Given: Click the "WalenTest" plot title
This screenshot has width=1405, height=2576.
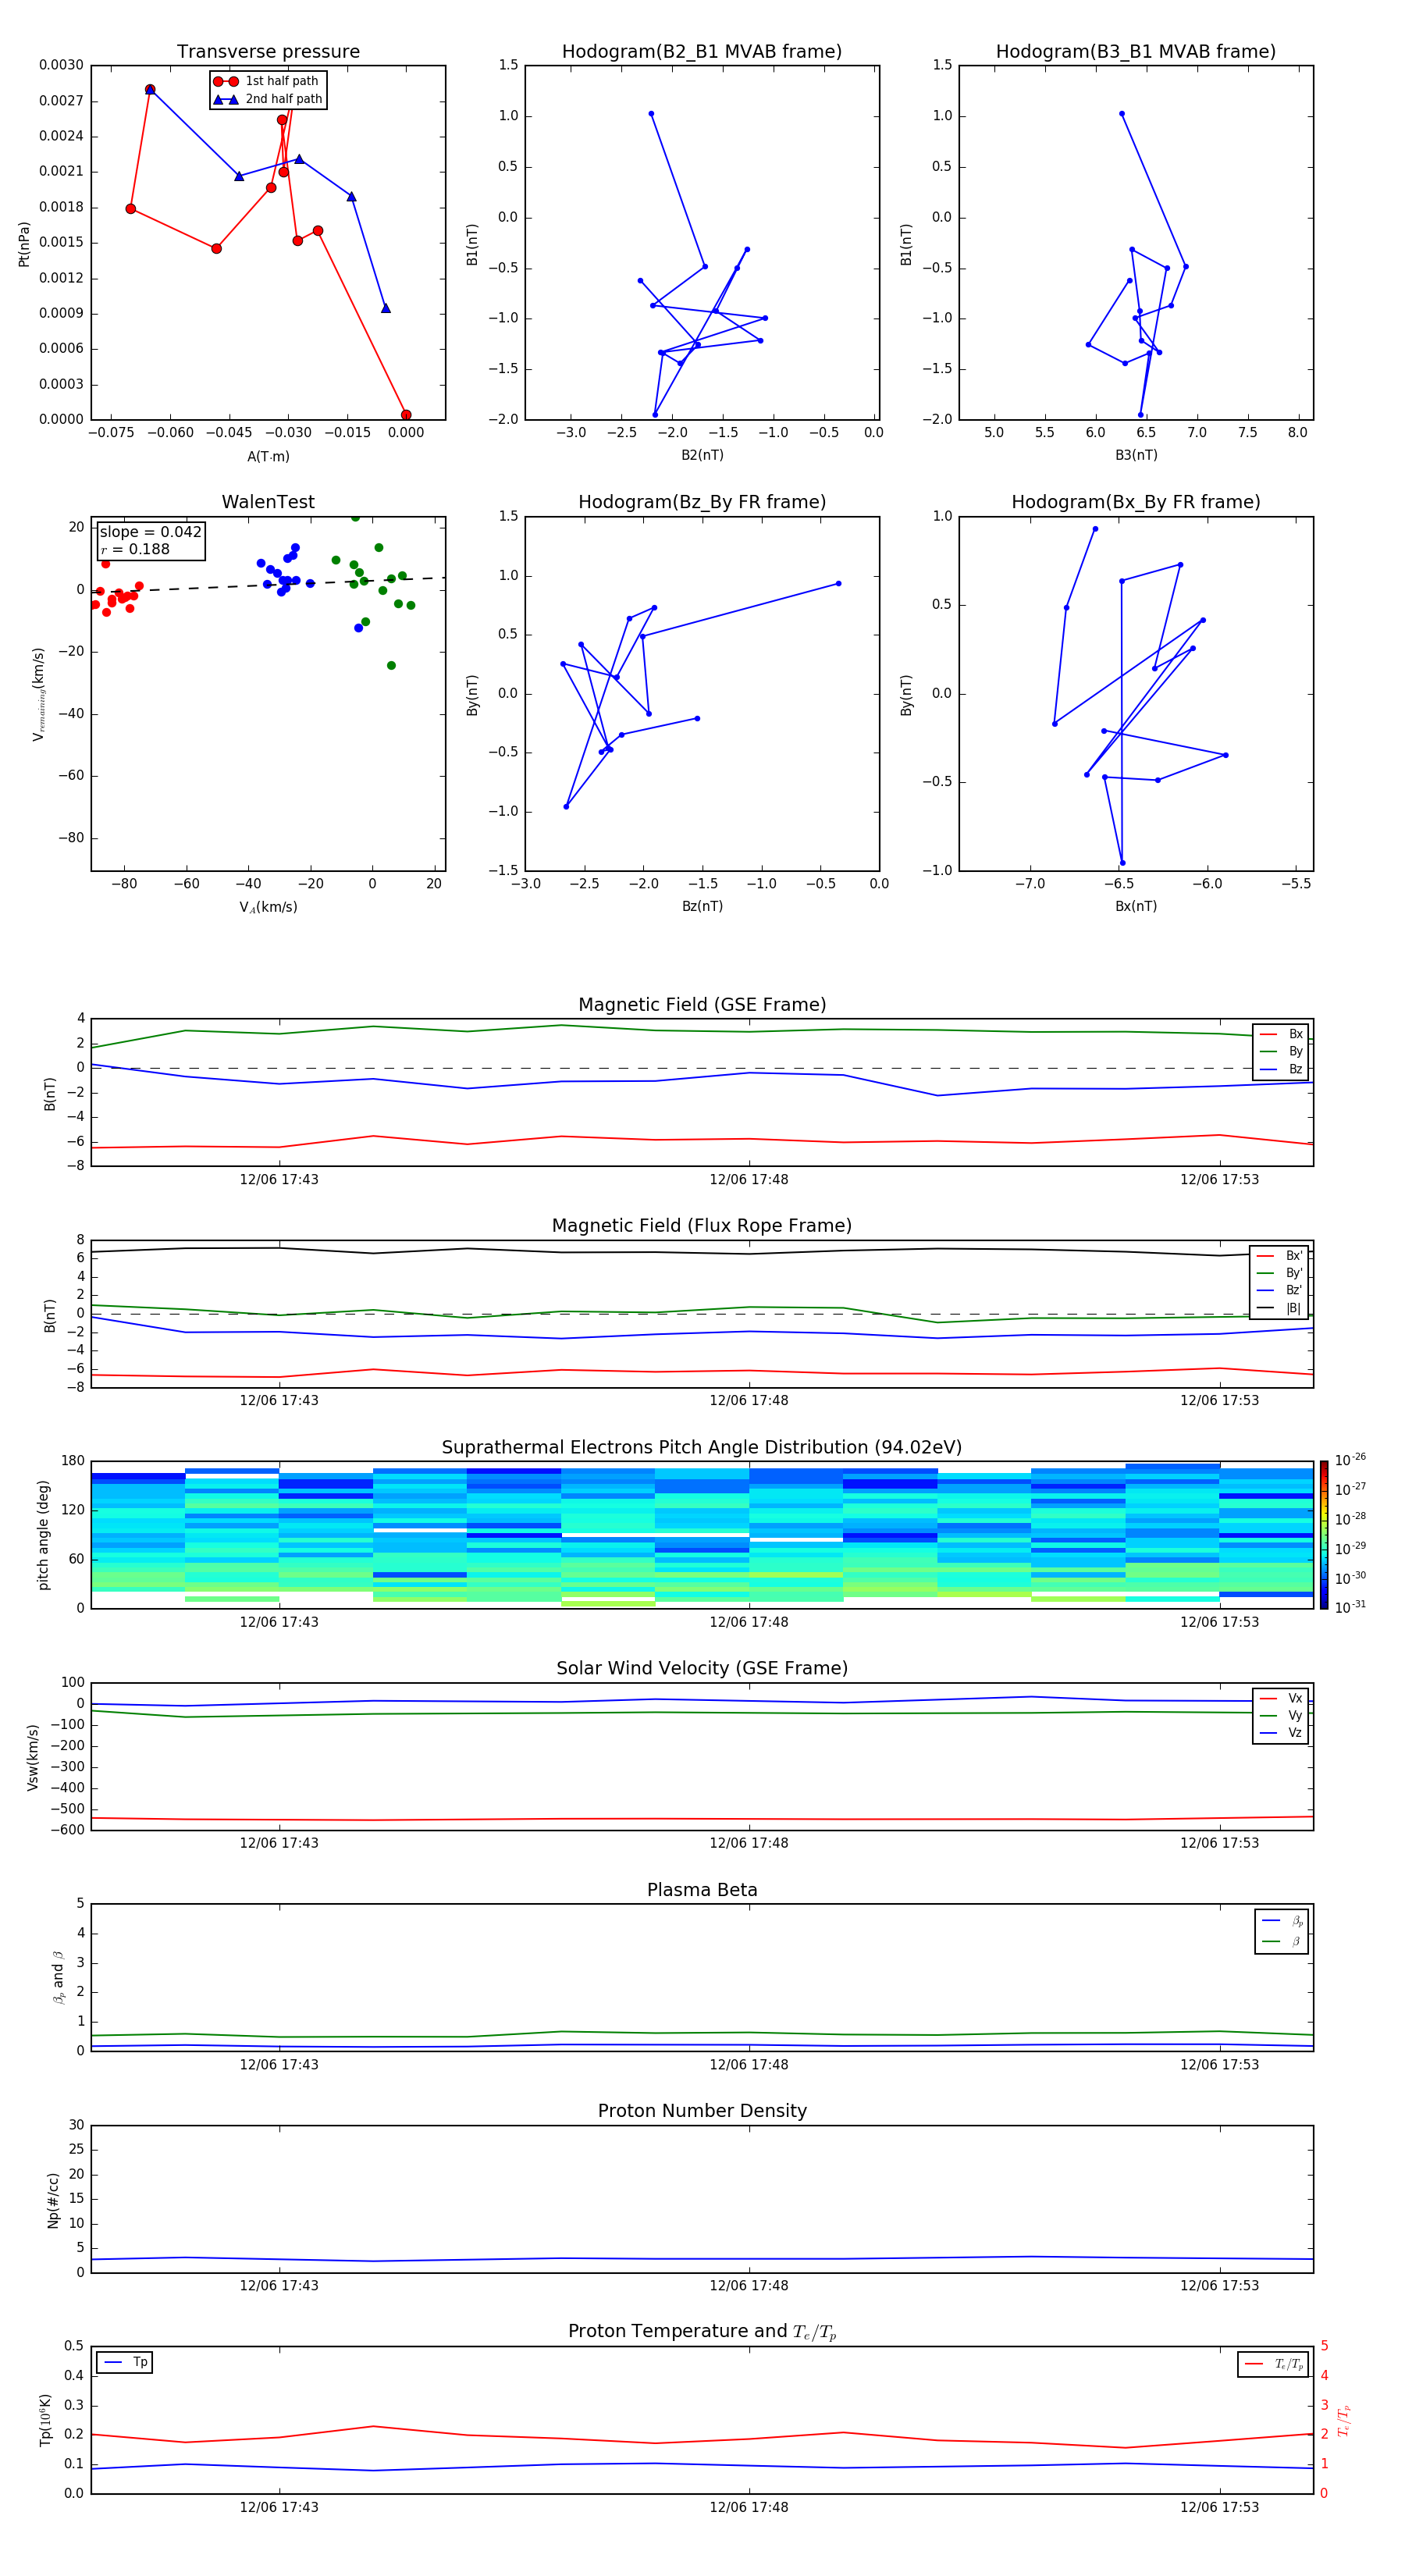Looking at the screenshot, I should tap(268, 502).
